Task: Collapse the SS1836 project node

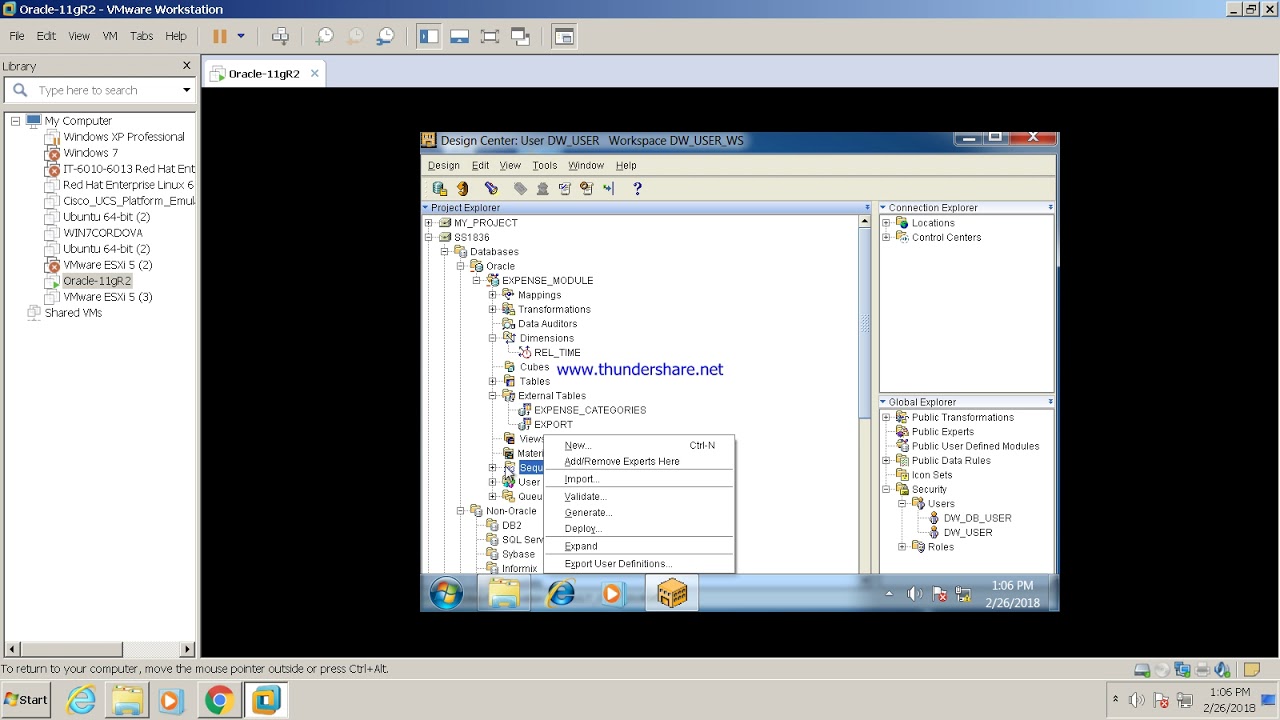Action: 429,237
